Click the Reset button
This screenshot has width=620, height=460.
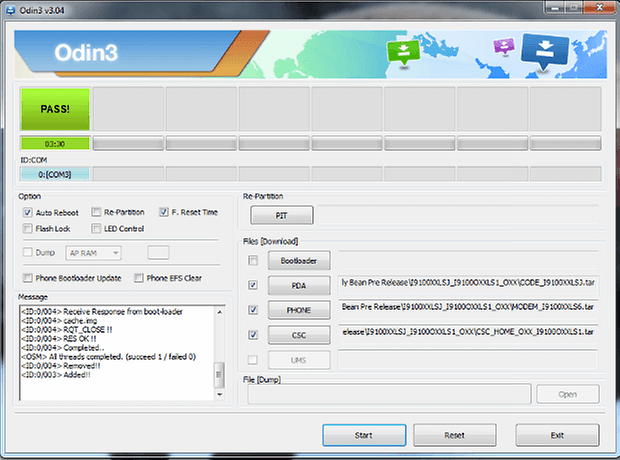[455, 435]
